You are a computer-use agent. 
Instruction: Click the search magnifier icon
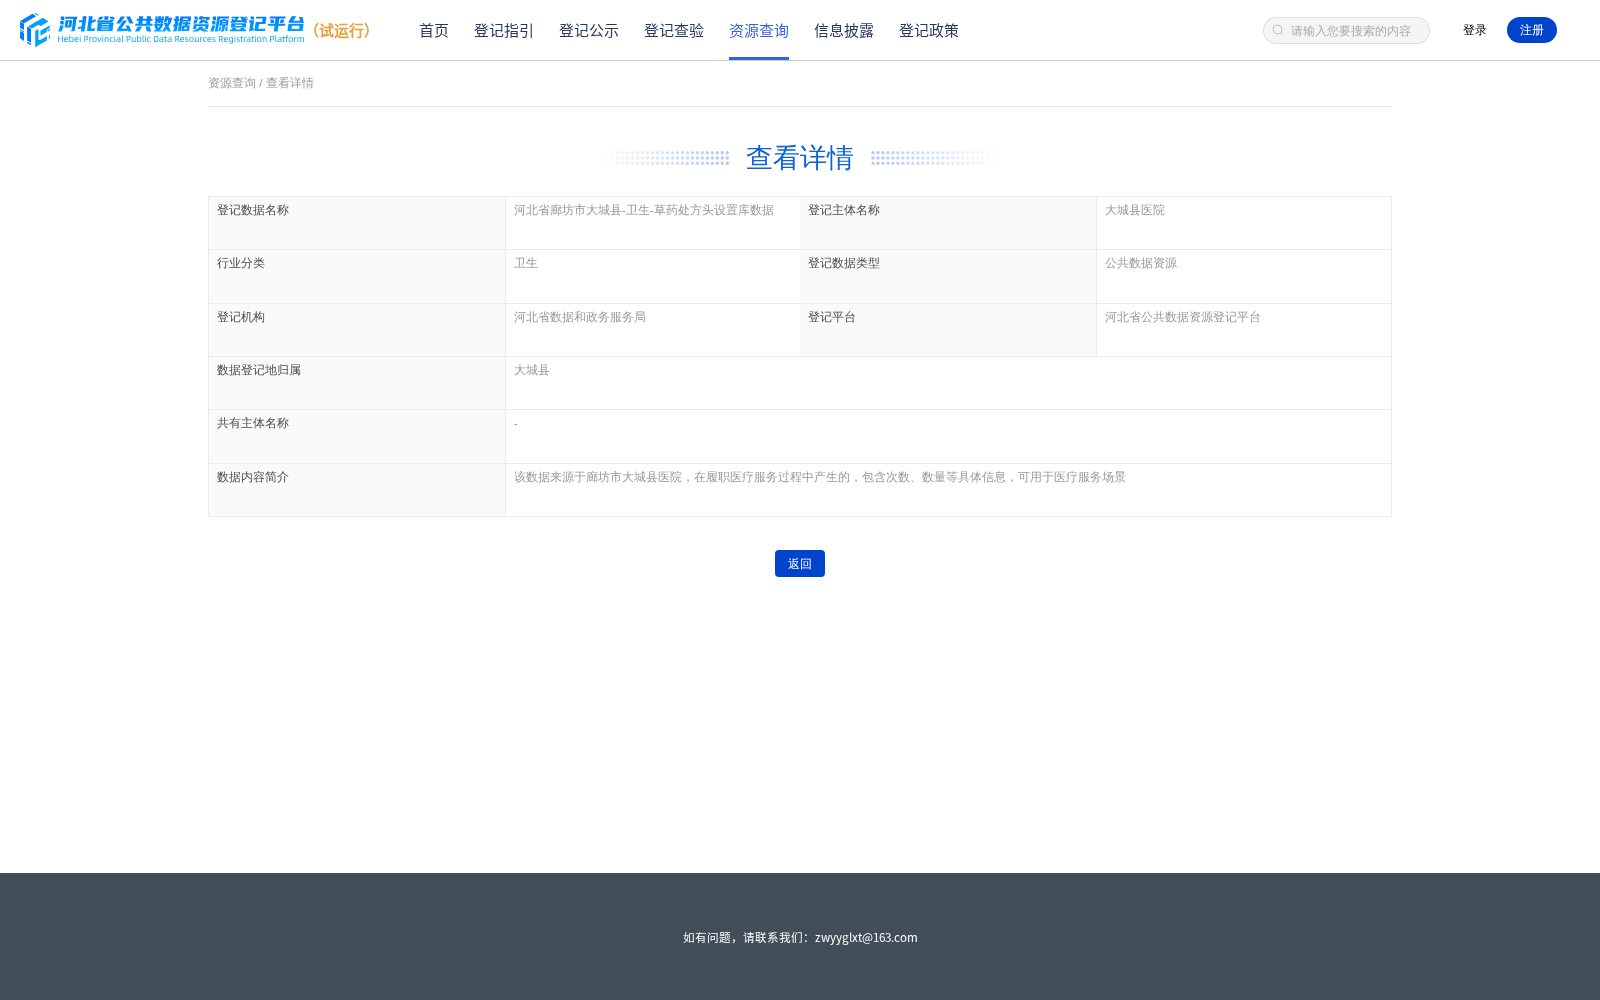[1278, 31]
